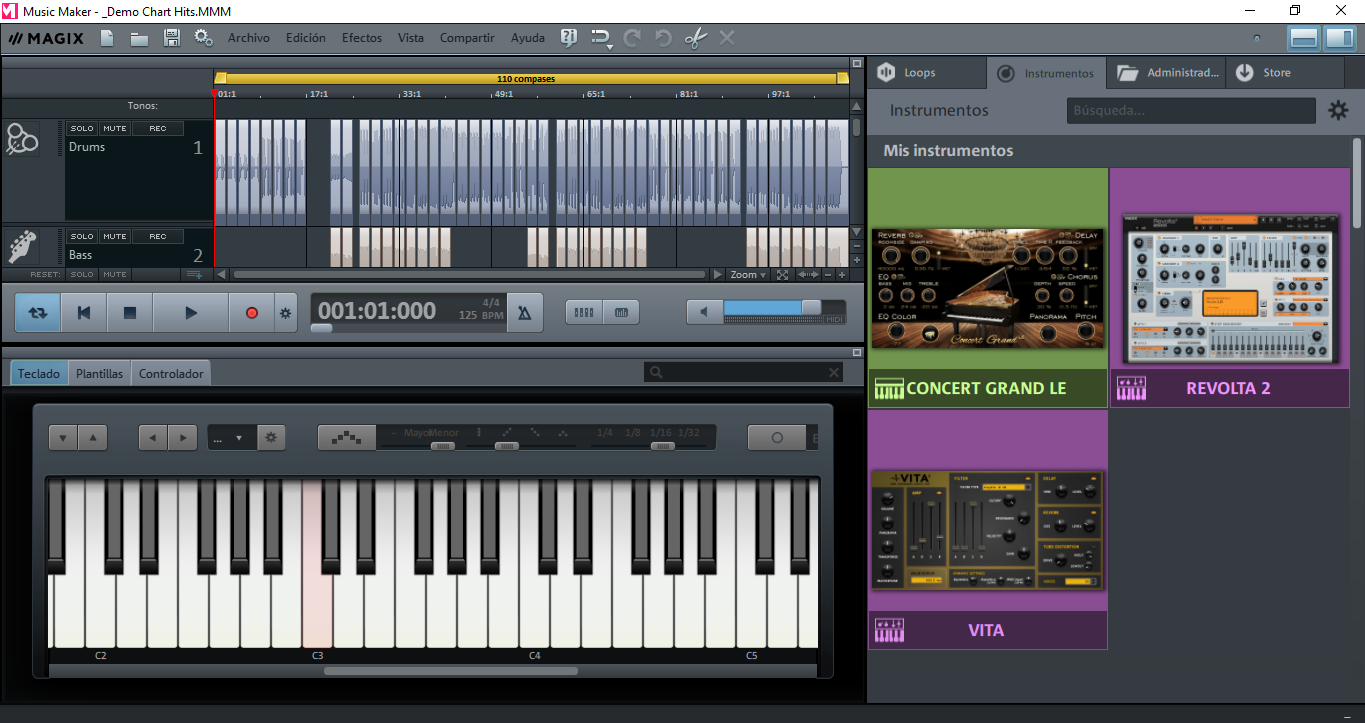Reset all MUTE states
Image resolution: width=1365 pixels, height=723 pixels.
coord(115,274)
